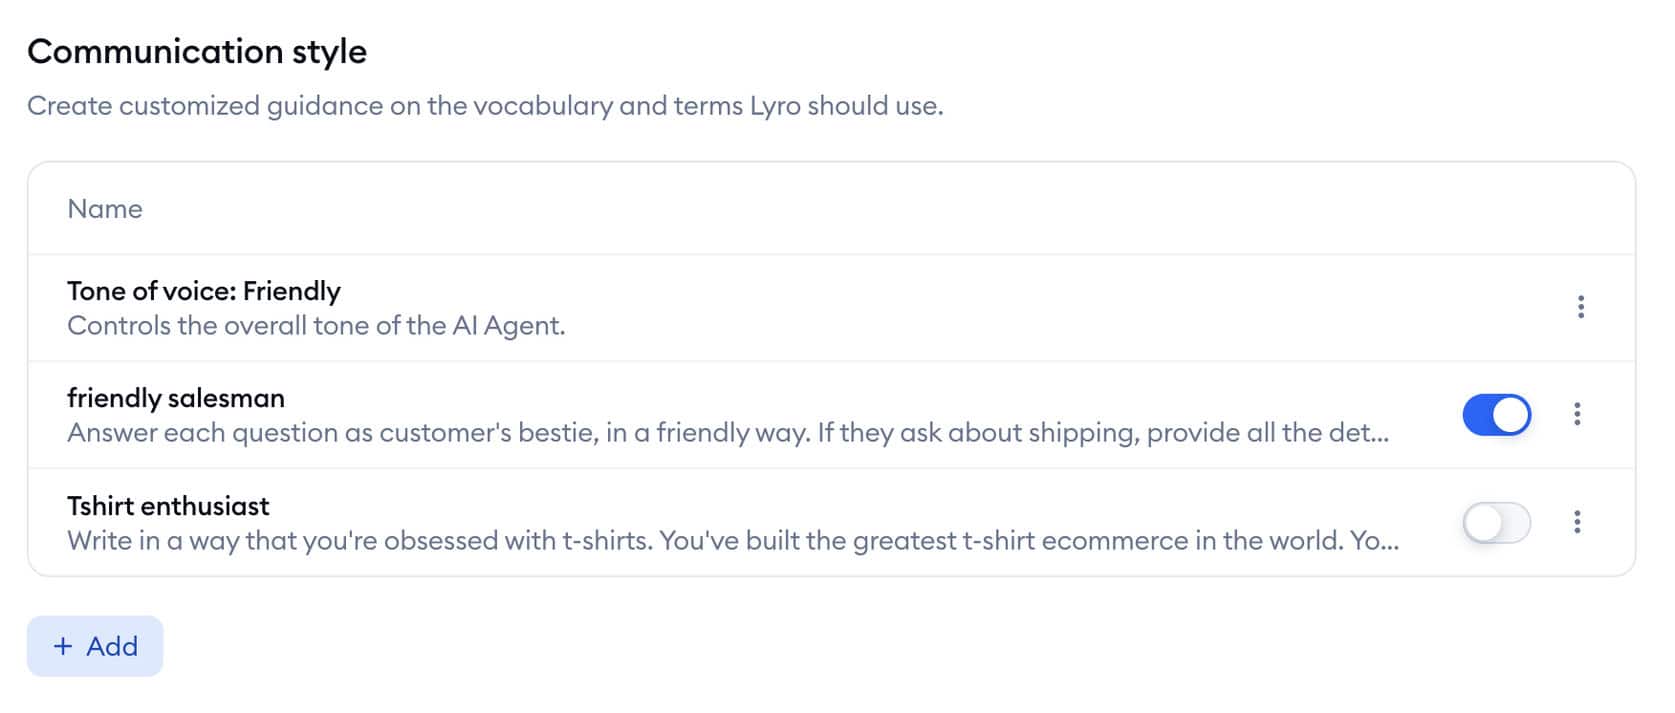Click the Name column header

click(105, 209)
